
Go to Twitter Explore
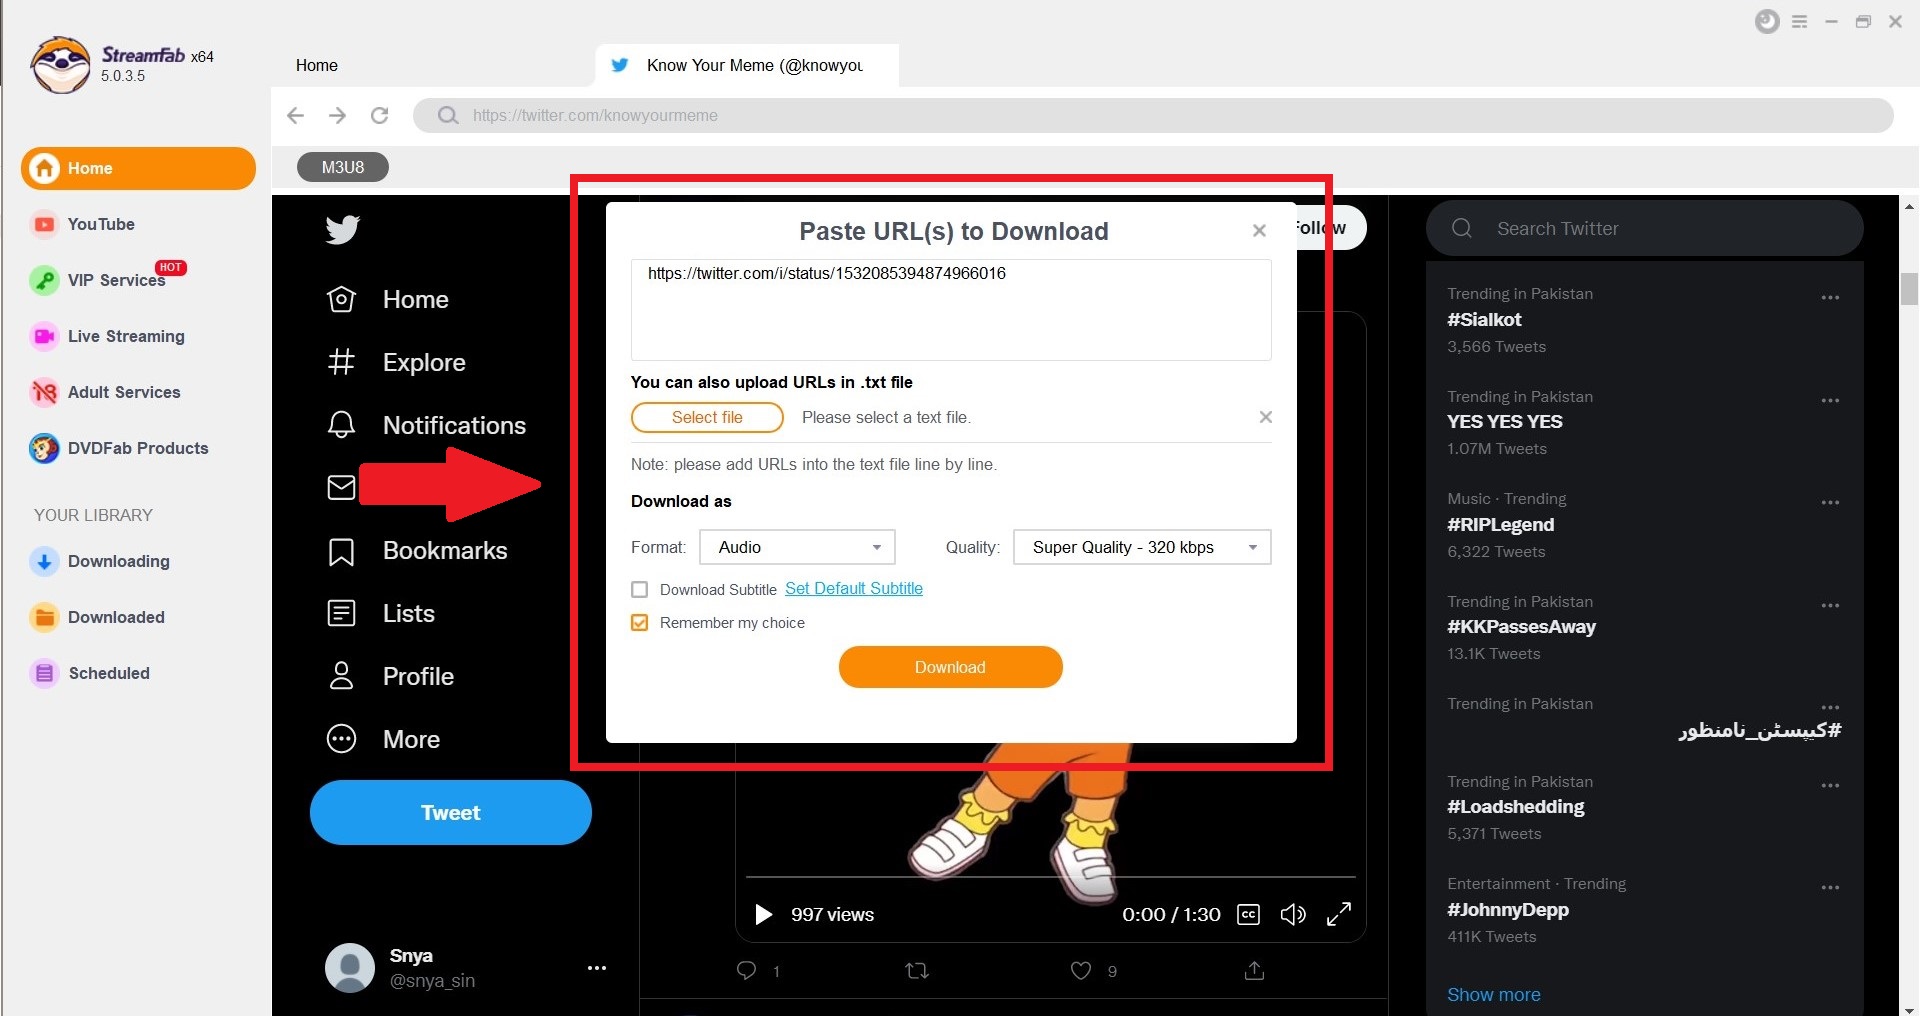coord(396,362)
